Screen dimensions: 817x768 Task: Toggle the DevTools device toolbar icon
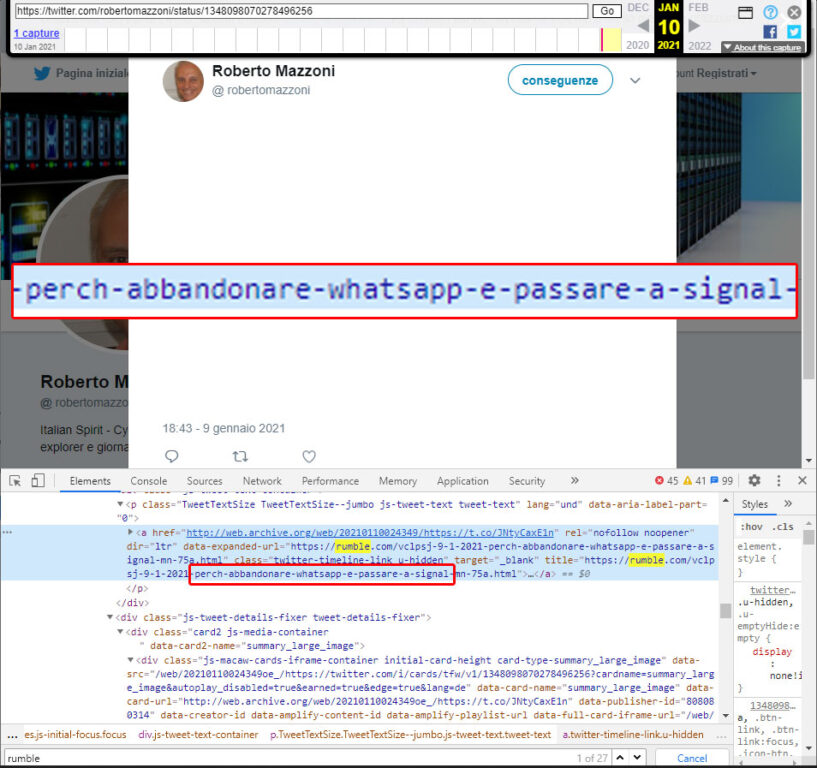[x=38, y=481]
